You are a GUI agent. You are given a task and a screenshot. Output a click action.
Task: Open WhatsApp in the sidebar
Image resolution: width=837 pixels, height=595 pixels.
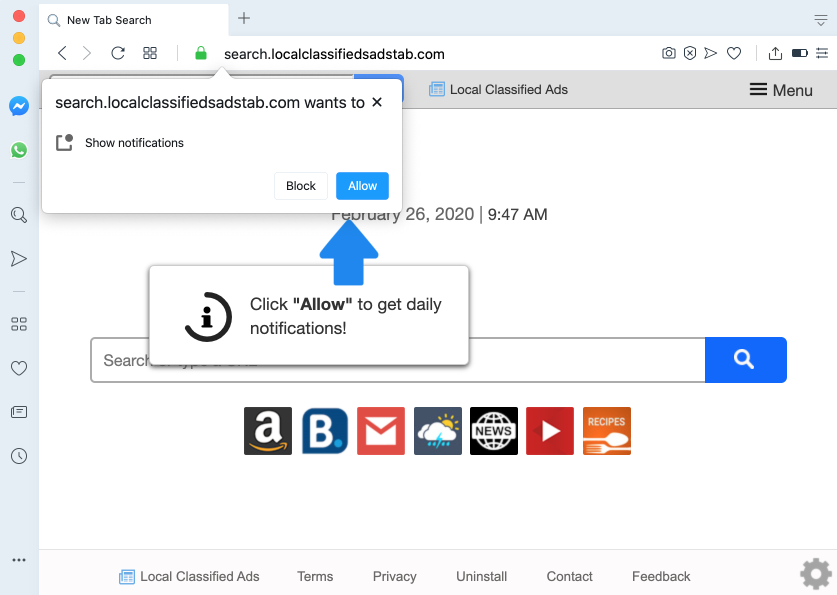(18, 150)
